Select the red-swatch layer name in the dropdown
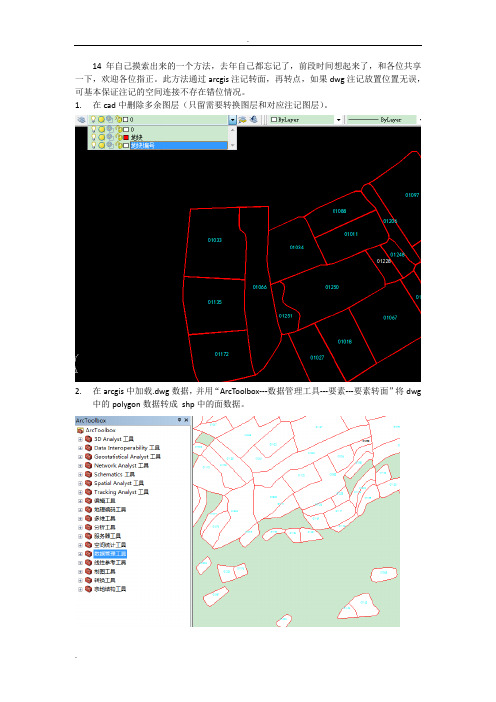 pyautogui.click(x=137, y=137)
